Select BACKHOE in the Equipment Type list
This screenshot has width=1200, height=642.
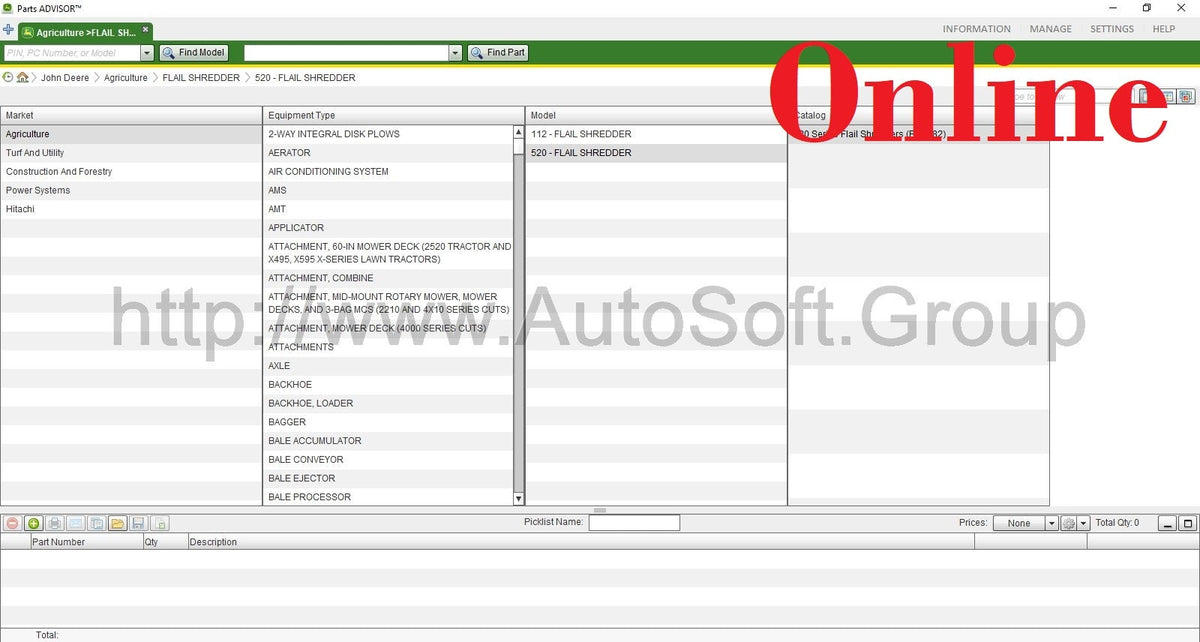(x=290, y=384)
